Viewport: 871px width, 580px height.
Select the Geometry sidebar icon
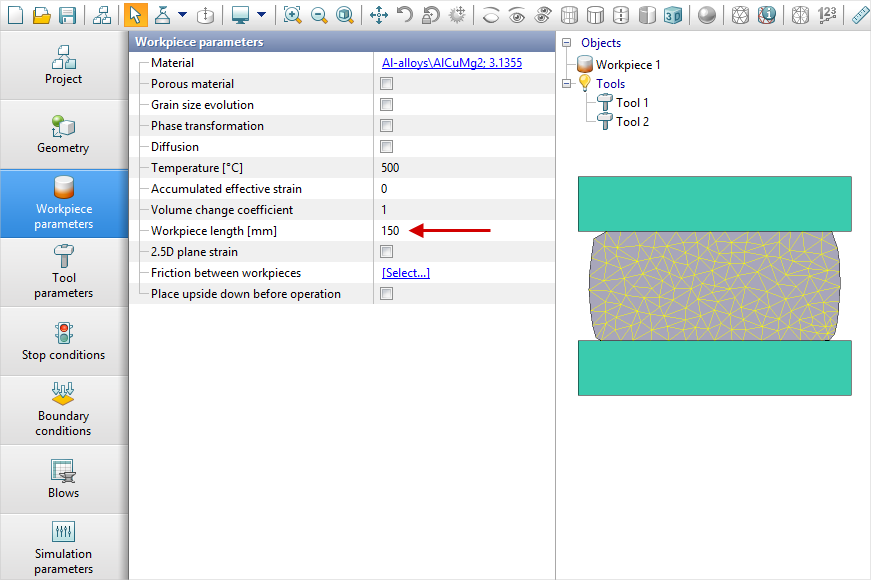point(63,133)
